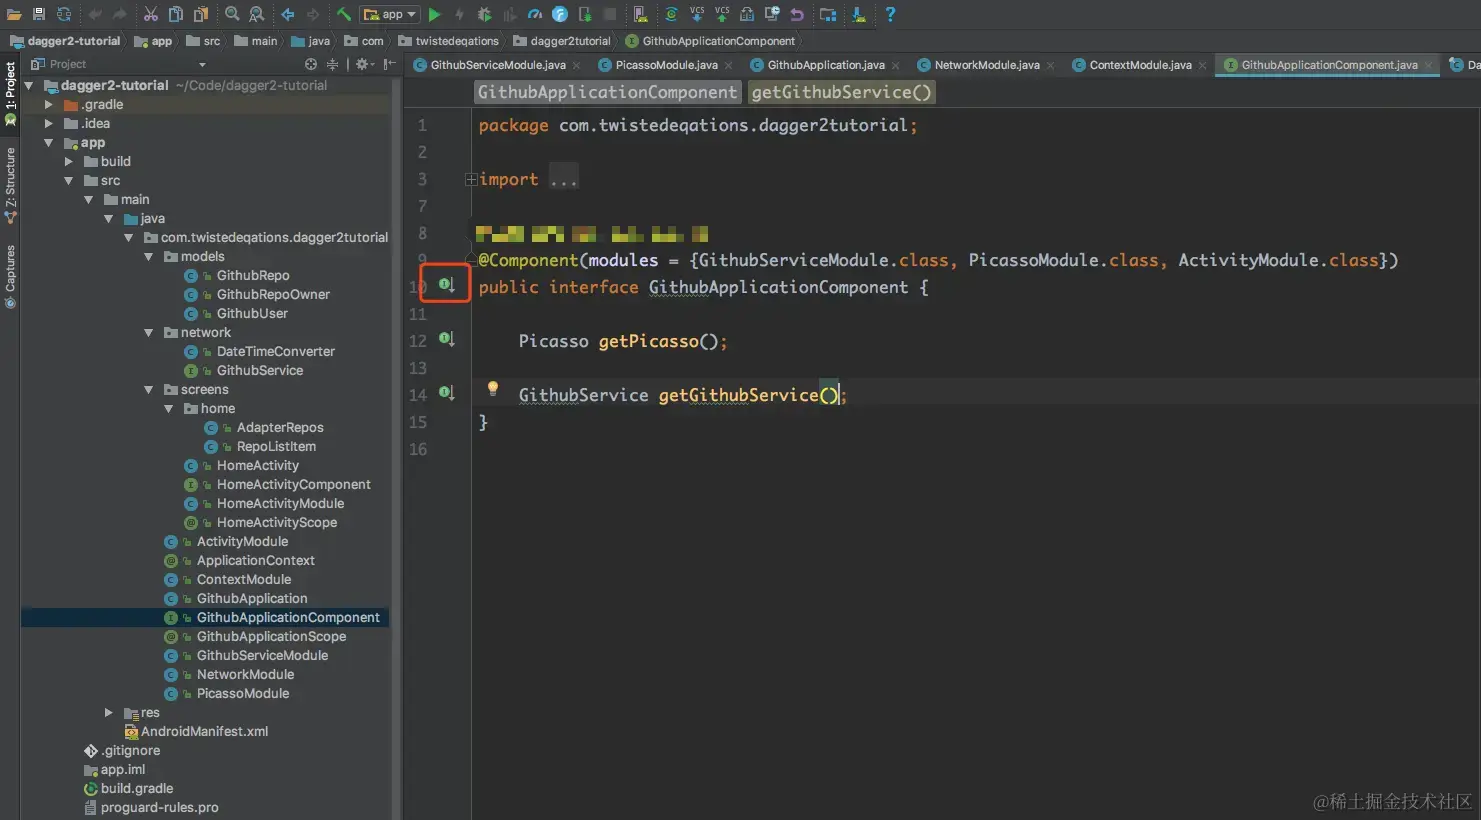Open the app run configuration dropdown

(391, 14)
